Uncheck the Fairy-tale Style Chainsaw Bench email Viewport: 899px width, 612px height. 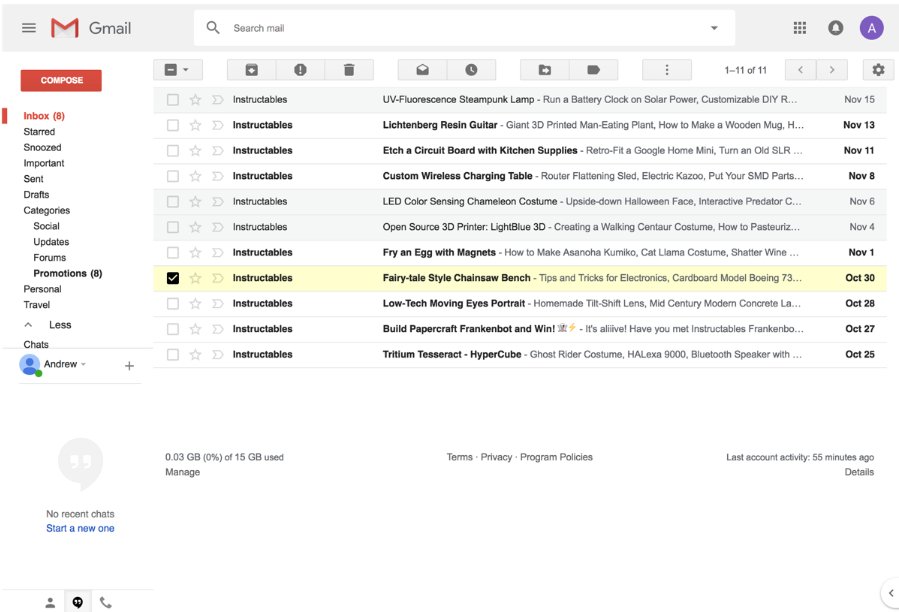click(173, 278)
